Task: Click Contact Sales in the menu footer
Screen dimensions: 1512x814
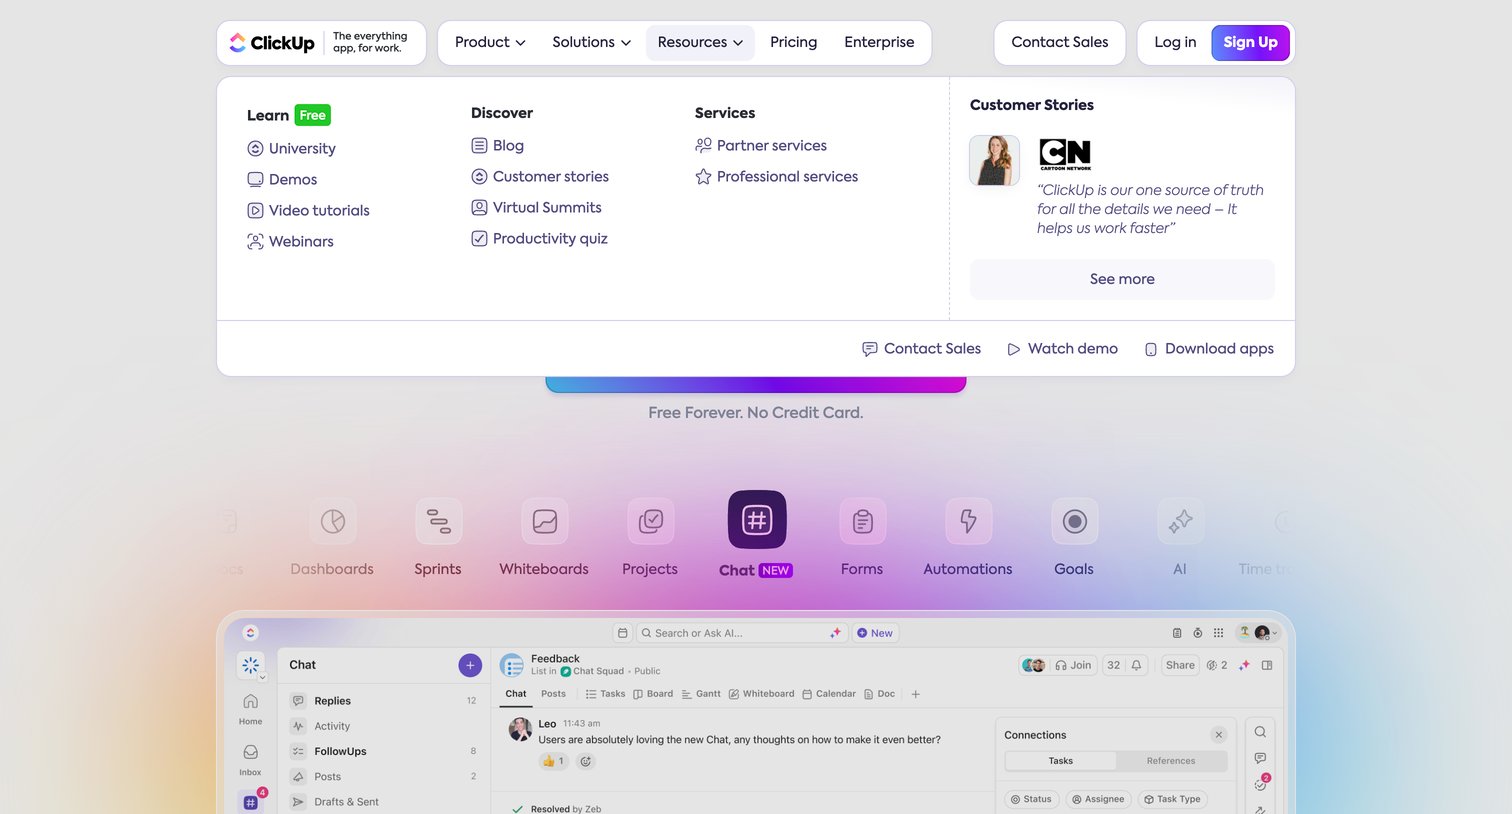Action: coord(921,348)
